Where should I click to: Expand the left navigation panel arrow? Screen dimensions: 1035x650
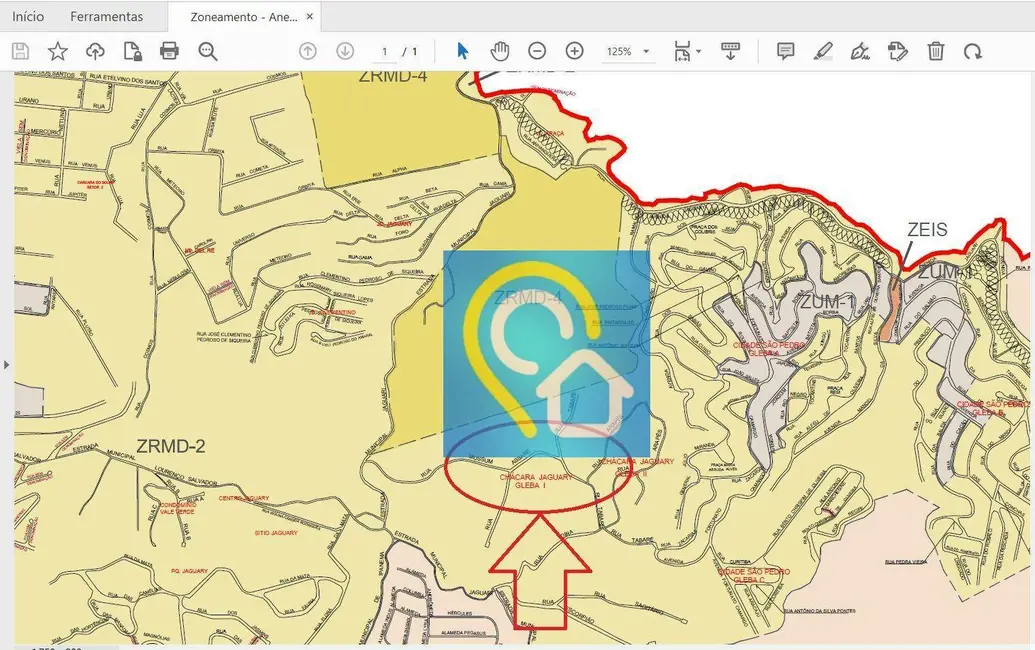point(7,364)
